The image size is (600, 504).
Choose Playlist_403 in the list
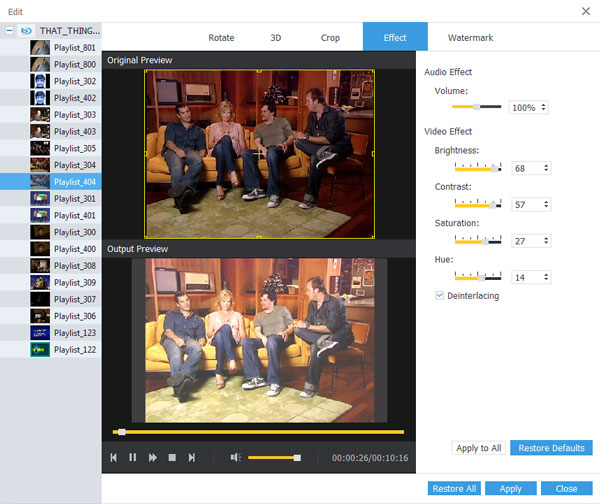coord(51,132)
